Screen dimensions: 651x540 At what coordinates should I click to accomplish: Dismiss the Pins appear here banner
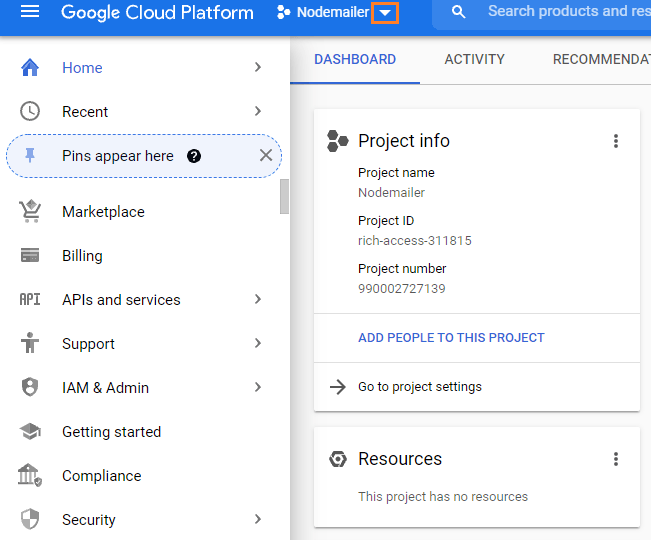(266, 155)
